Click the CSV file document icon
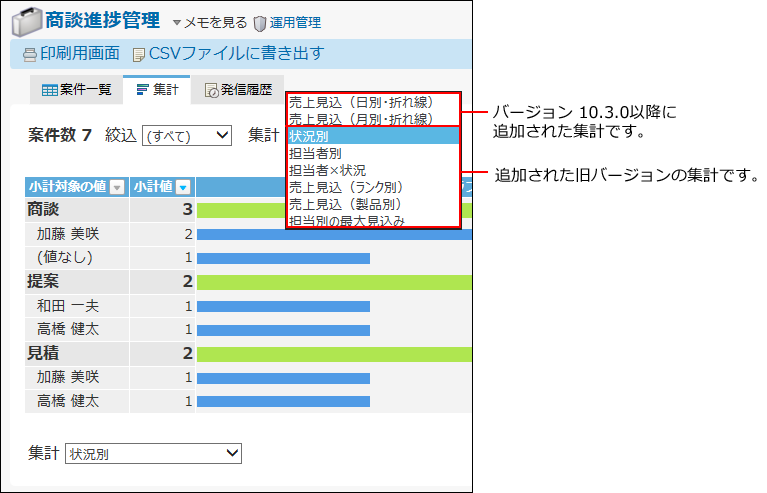The width and height of the screenshot is (767, 493). pyautogui.click(x=139, y=55)
